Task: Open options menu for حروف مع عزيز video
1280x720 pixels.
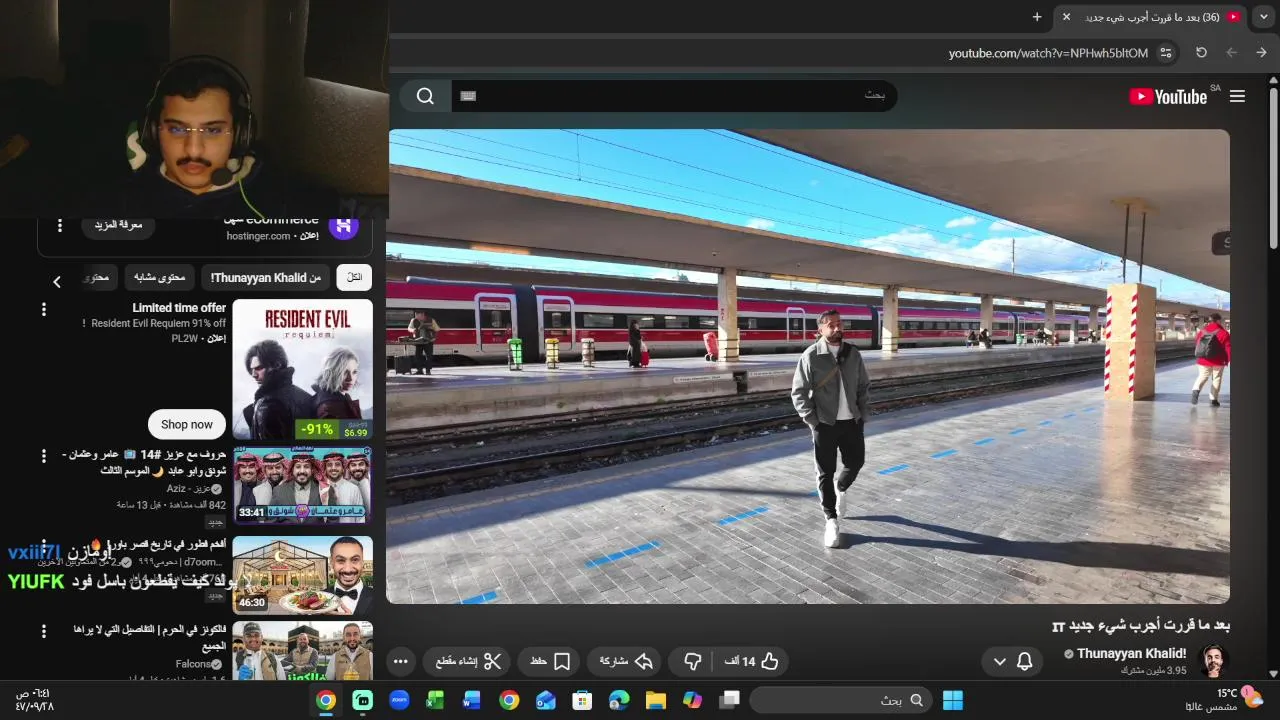Action: point(43,456)
